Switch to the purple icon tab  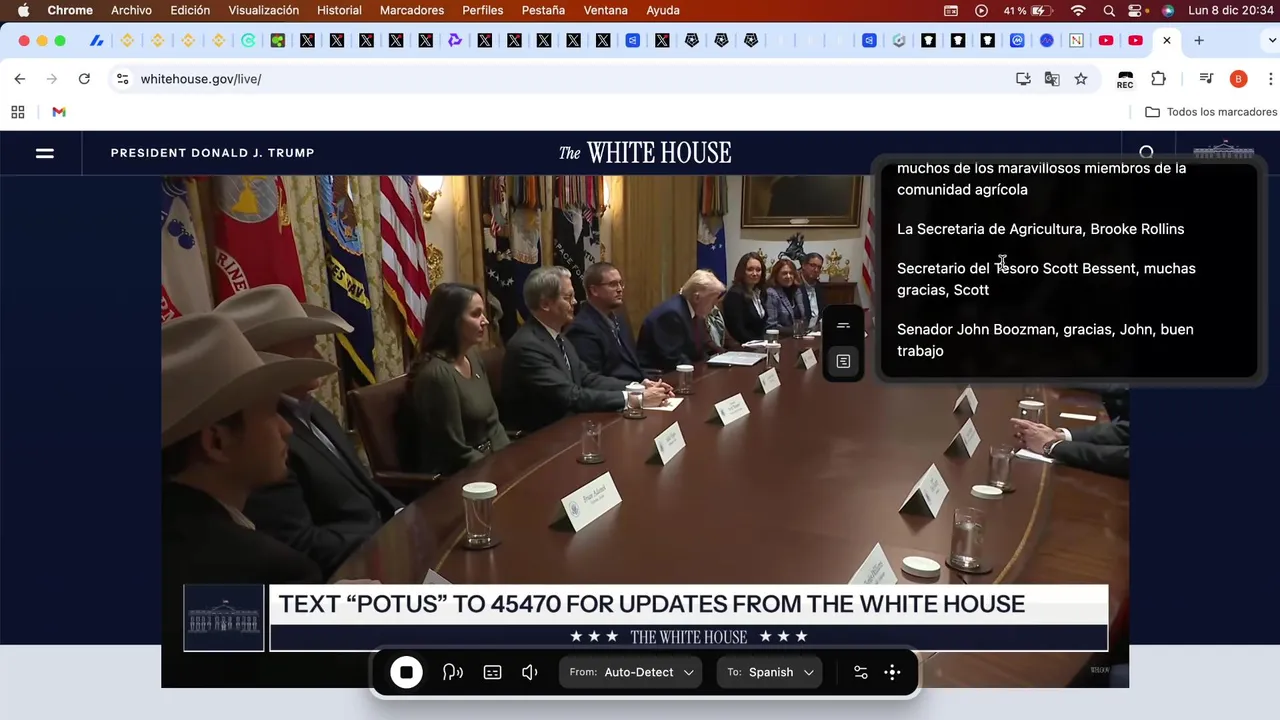tap(455, 41)
